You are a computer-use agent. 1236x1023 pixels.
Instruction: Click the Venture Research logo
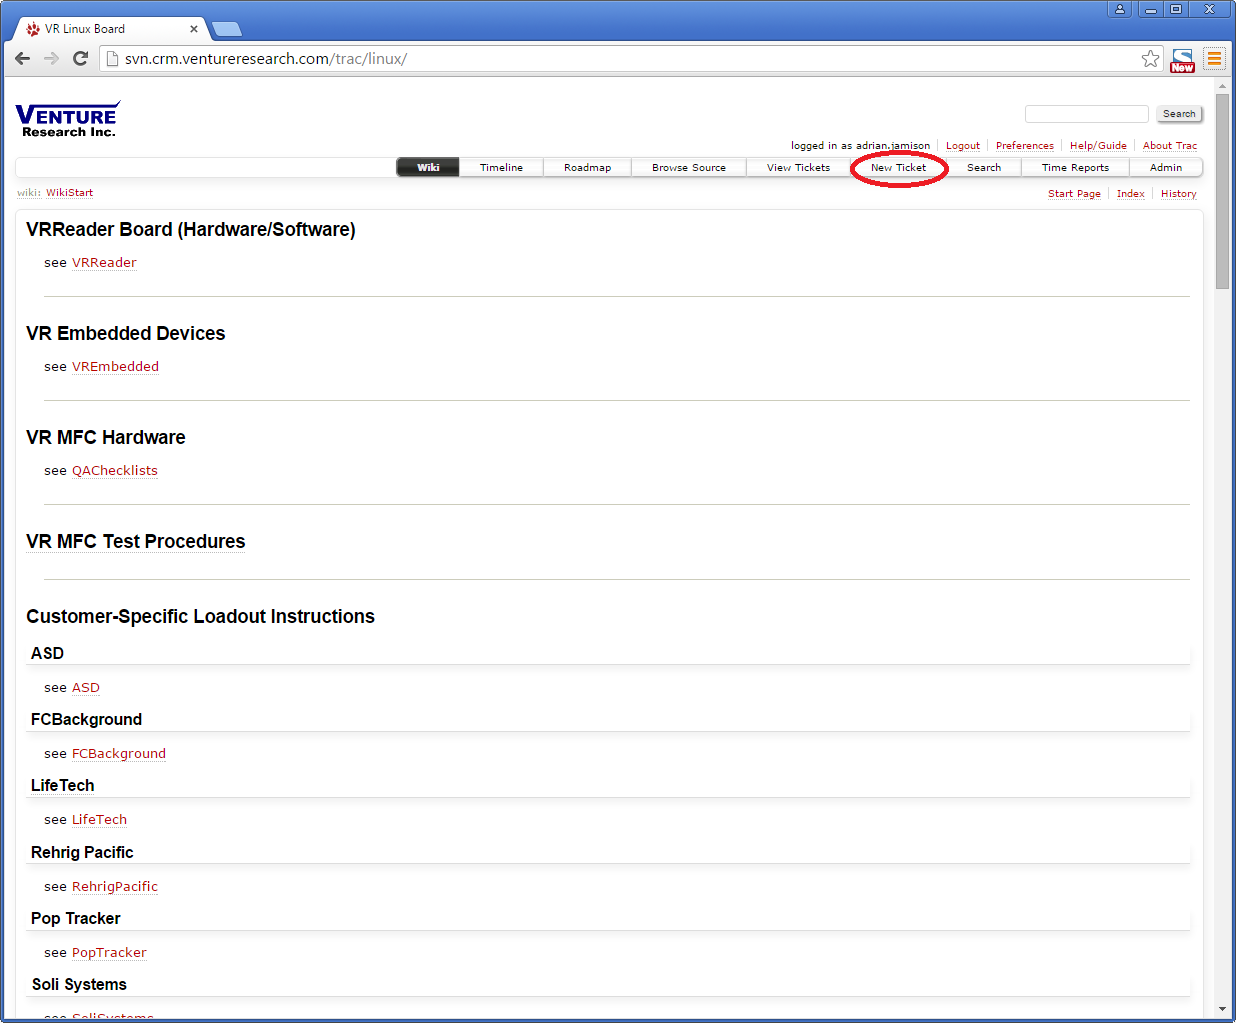(x=68, y=119)
